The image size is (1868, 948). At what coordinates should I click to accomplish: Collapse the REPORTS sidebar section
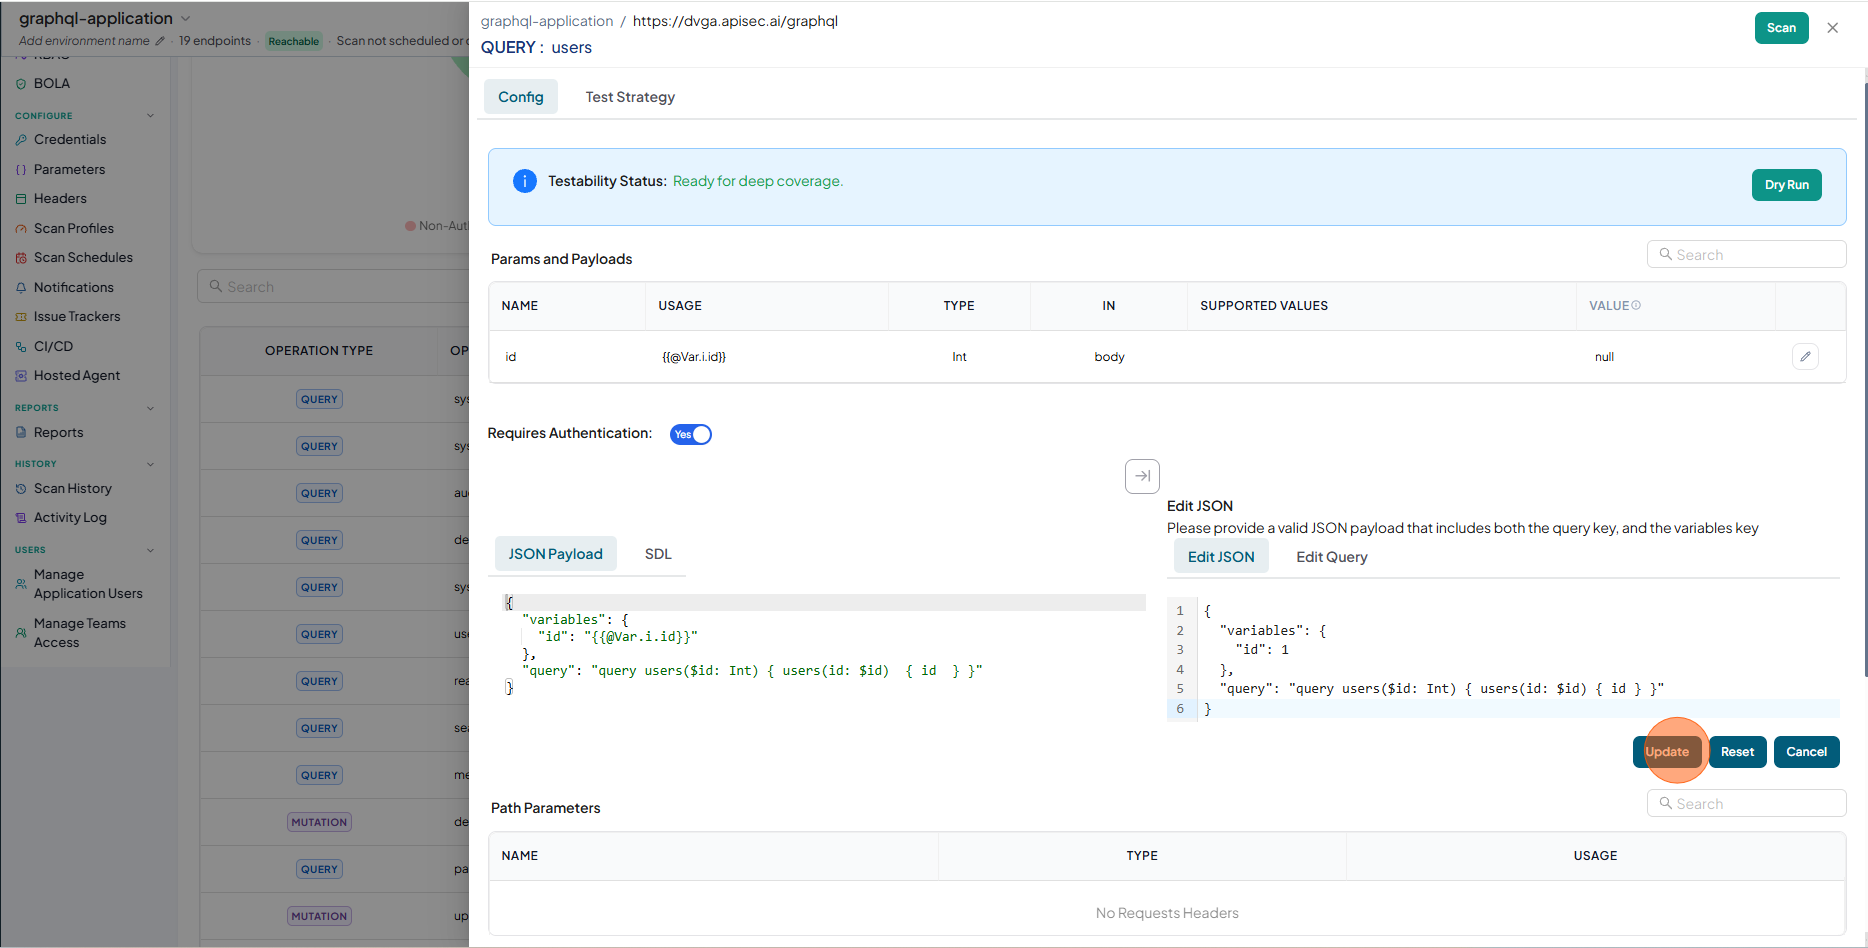click(151, 408)
